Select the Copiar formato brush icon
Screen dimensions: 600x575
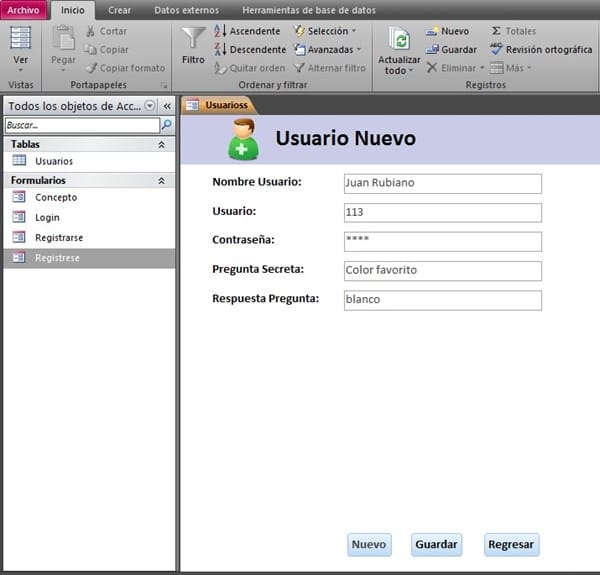tap(91, 68)
